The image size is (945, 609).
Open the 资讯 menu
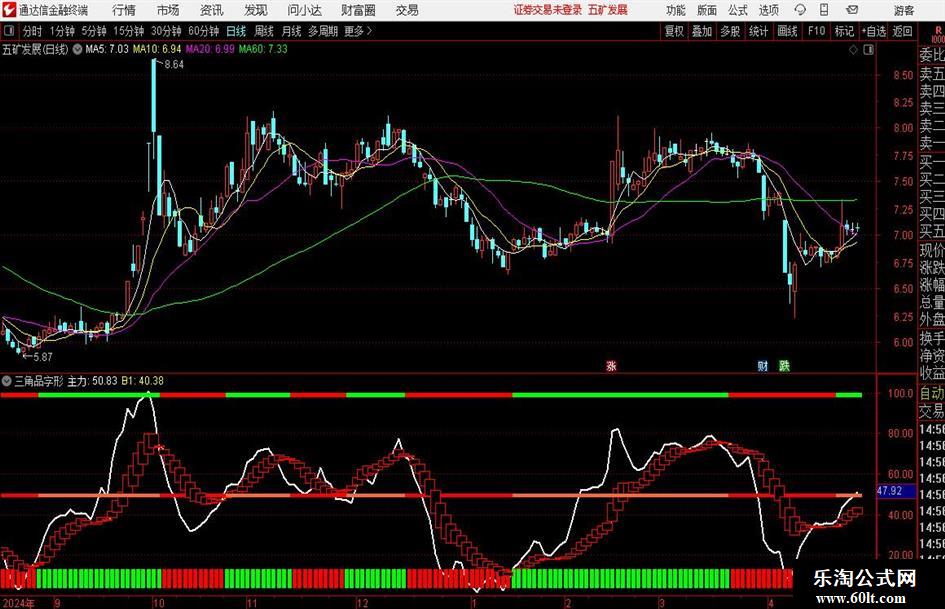(212, 10)
